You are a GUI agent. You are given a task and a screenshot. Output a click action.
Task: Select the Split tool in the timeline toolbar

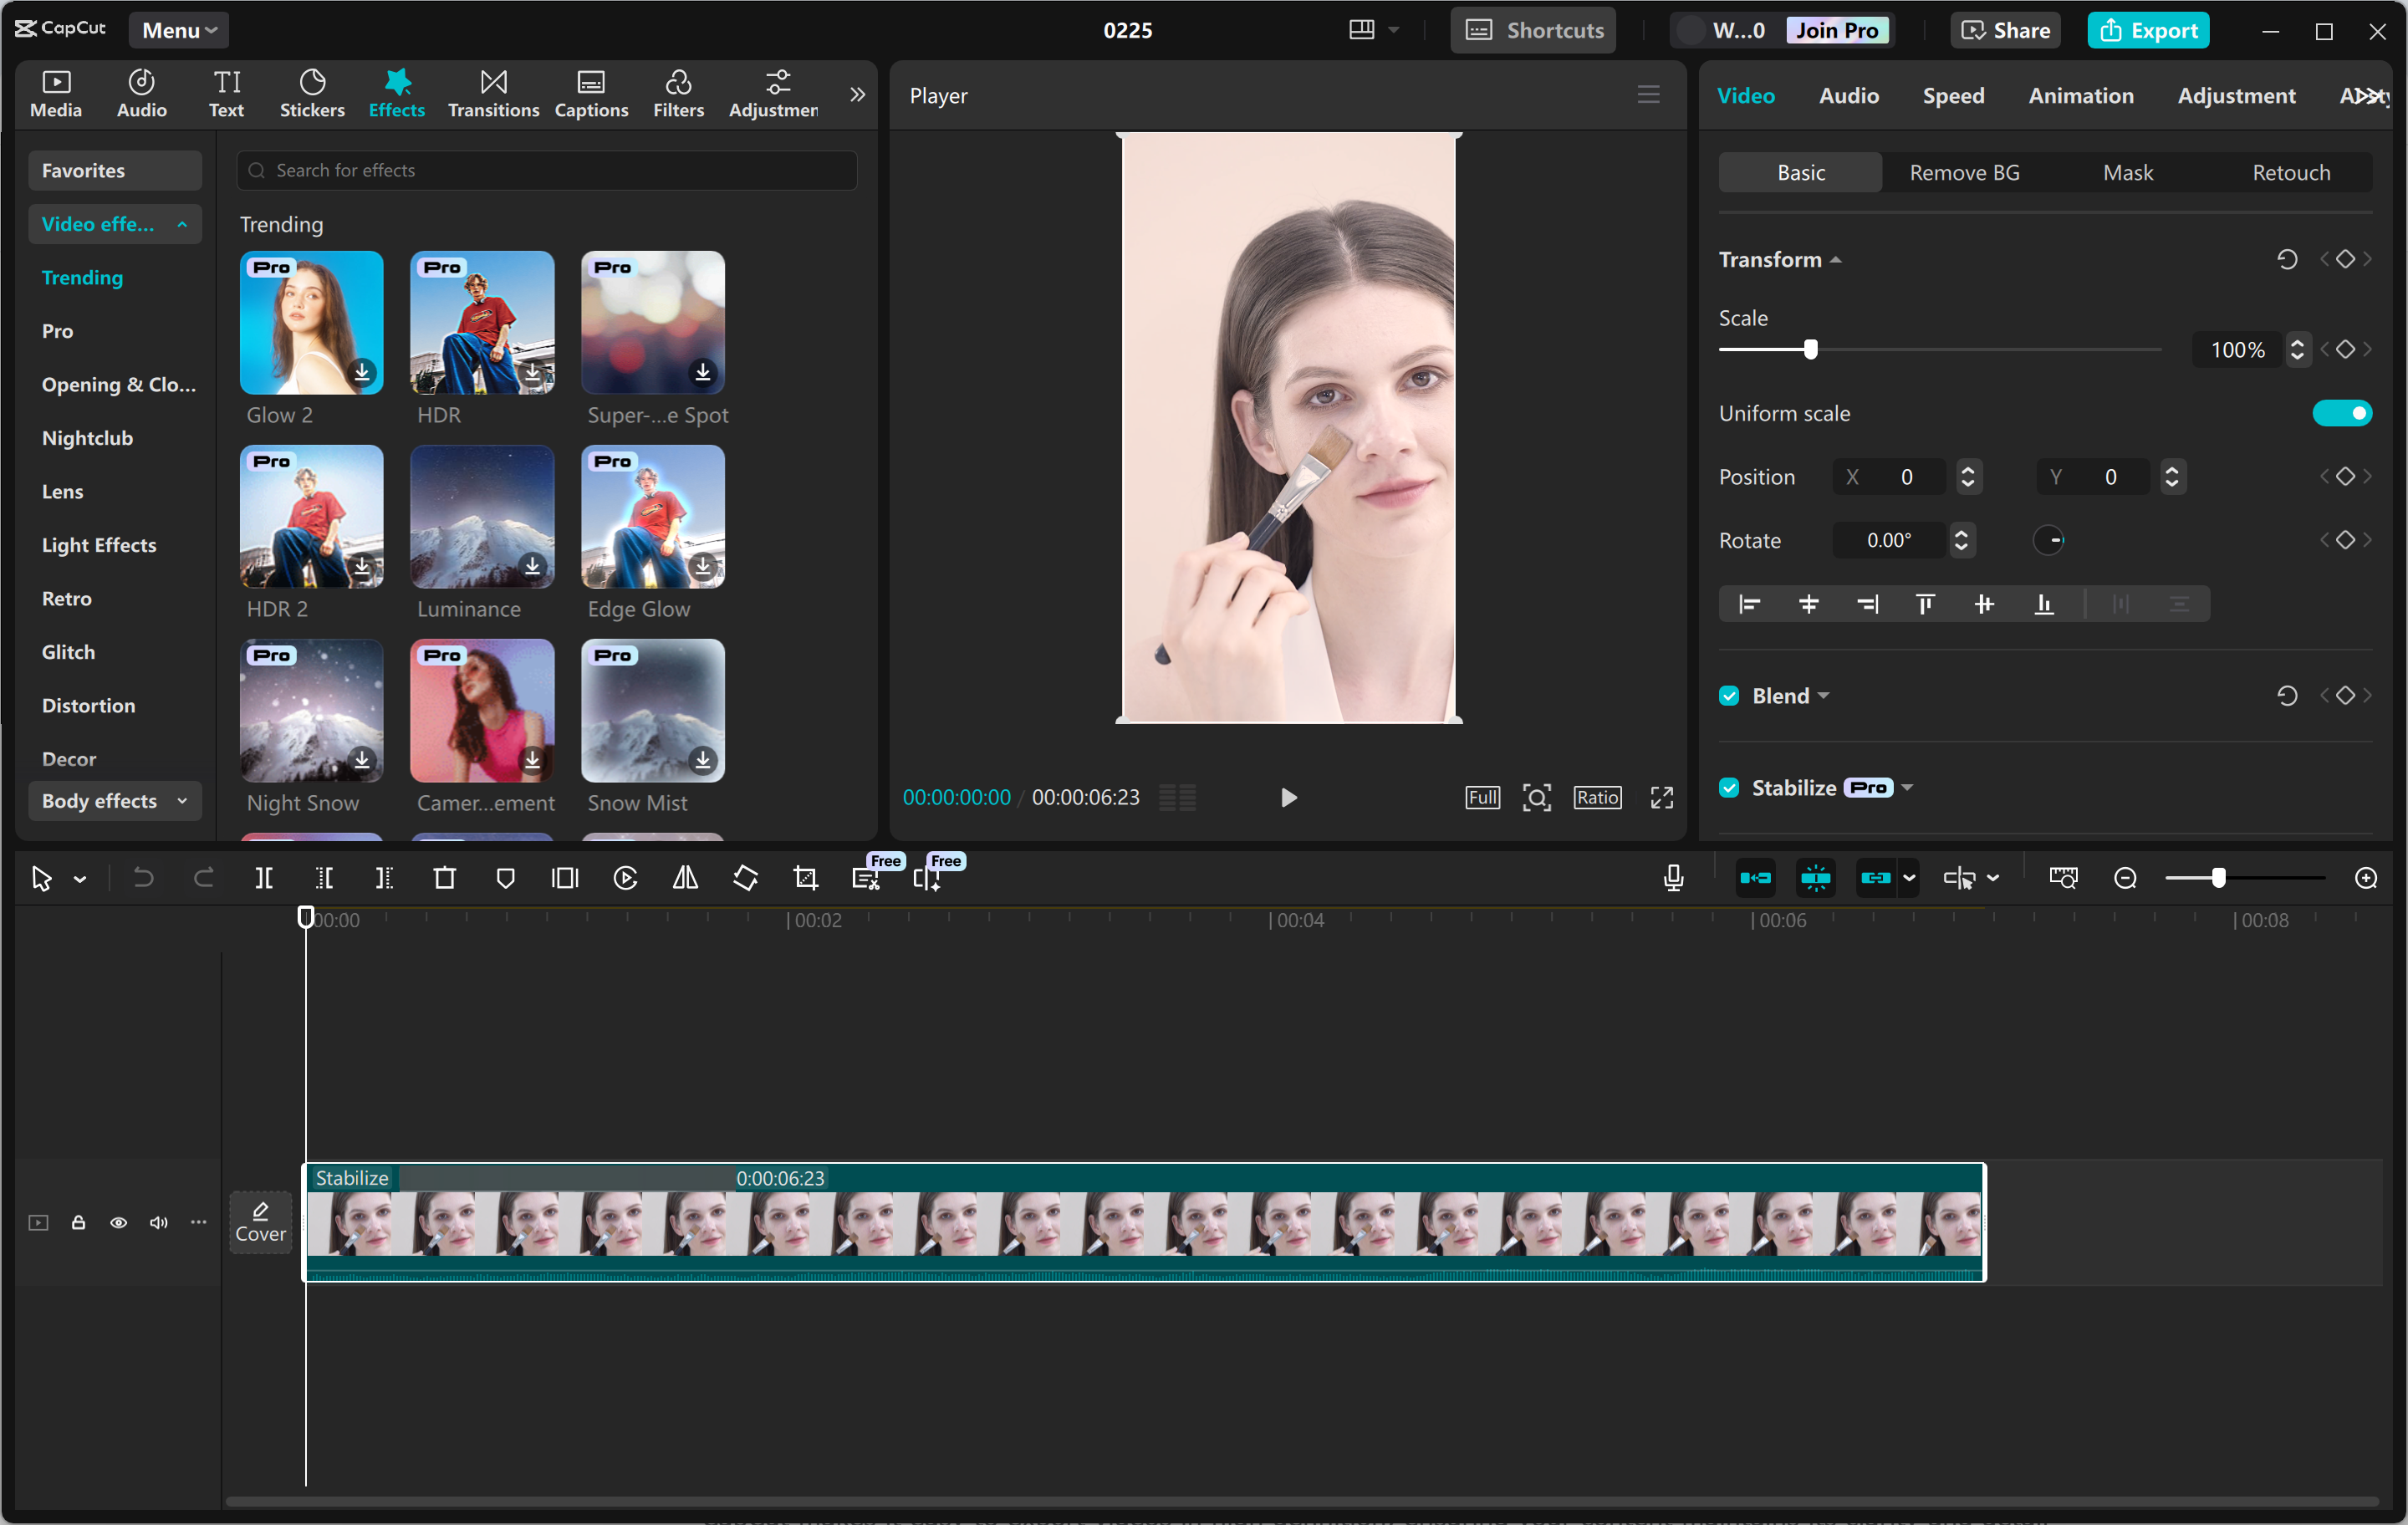coord(265,878)
